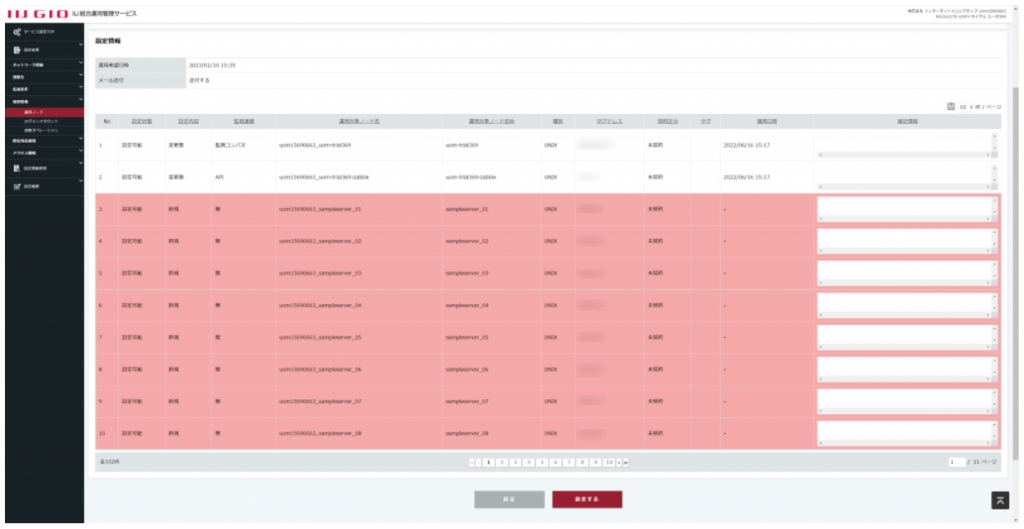Screen dimensions: 1024x529
Task: Click the gear icon in the sidebar top item
Action: tap(17, 33)
